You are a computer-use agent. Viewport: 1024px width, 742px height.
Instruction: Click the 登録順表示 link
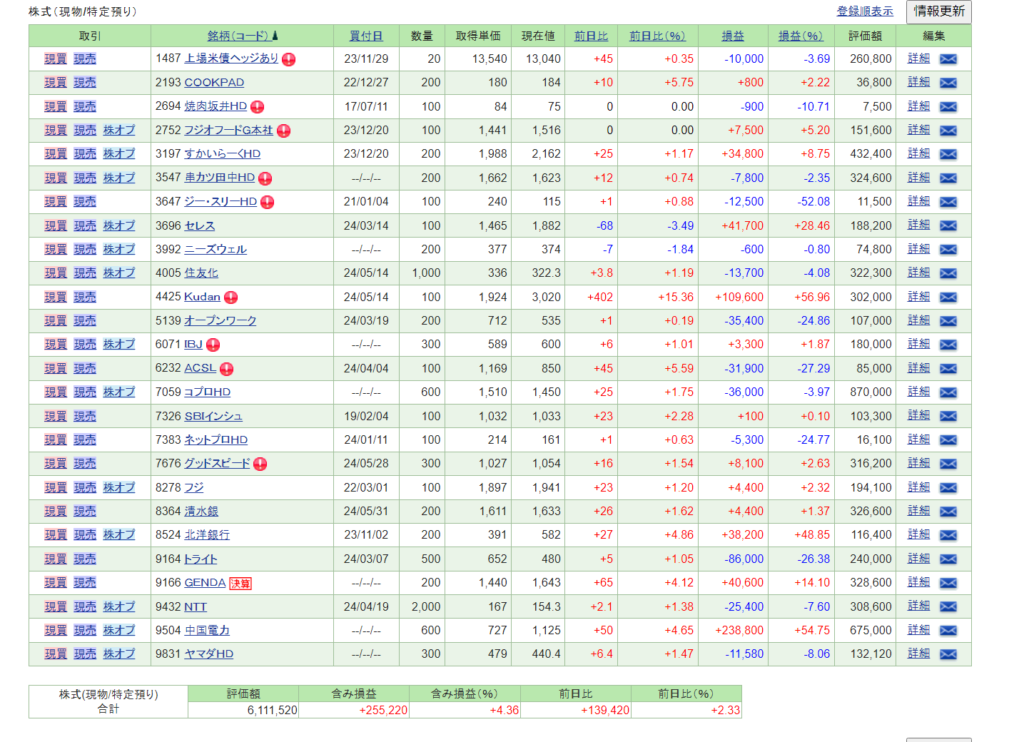[x=865, y=12]
